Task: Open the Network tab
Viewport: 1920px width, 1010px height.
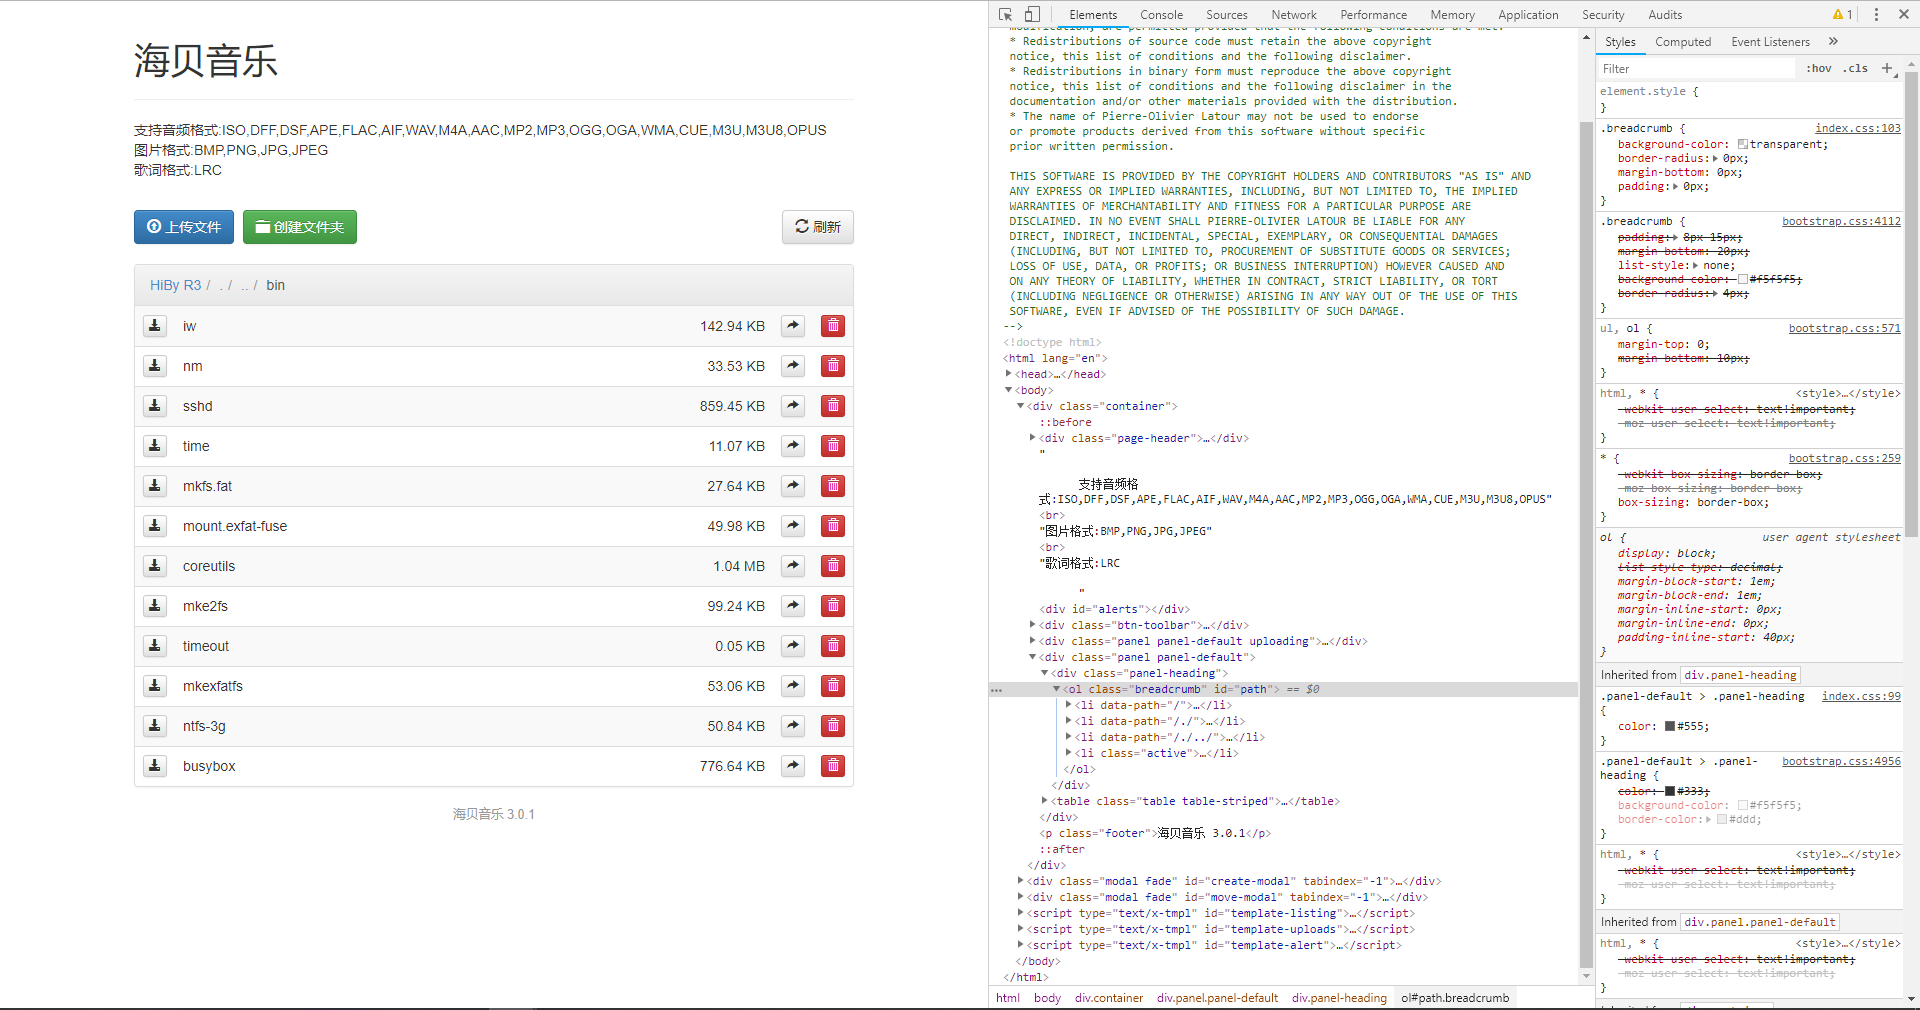Action: pyautogui.click(x=1294, y=14)
